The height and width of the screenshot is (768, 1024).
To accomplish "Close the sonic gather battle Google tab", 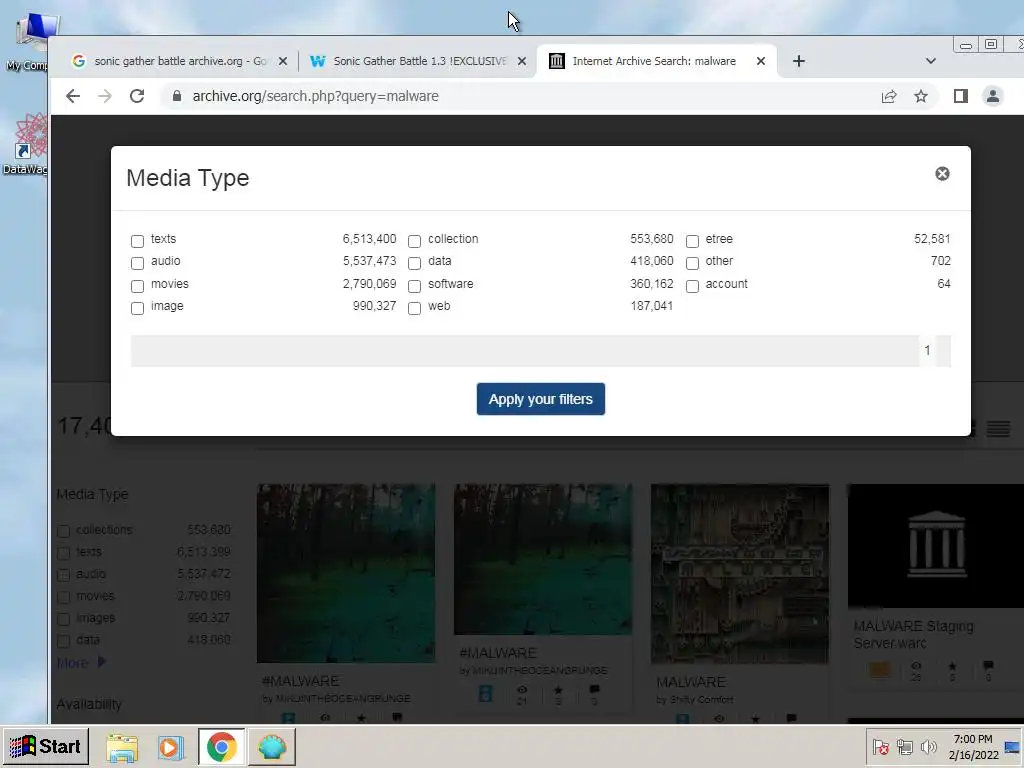I will (x=283, y=61).
